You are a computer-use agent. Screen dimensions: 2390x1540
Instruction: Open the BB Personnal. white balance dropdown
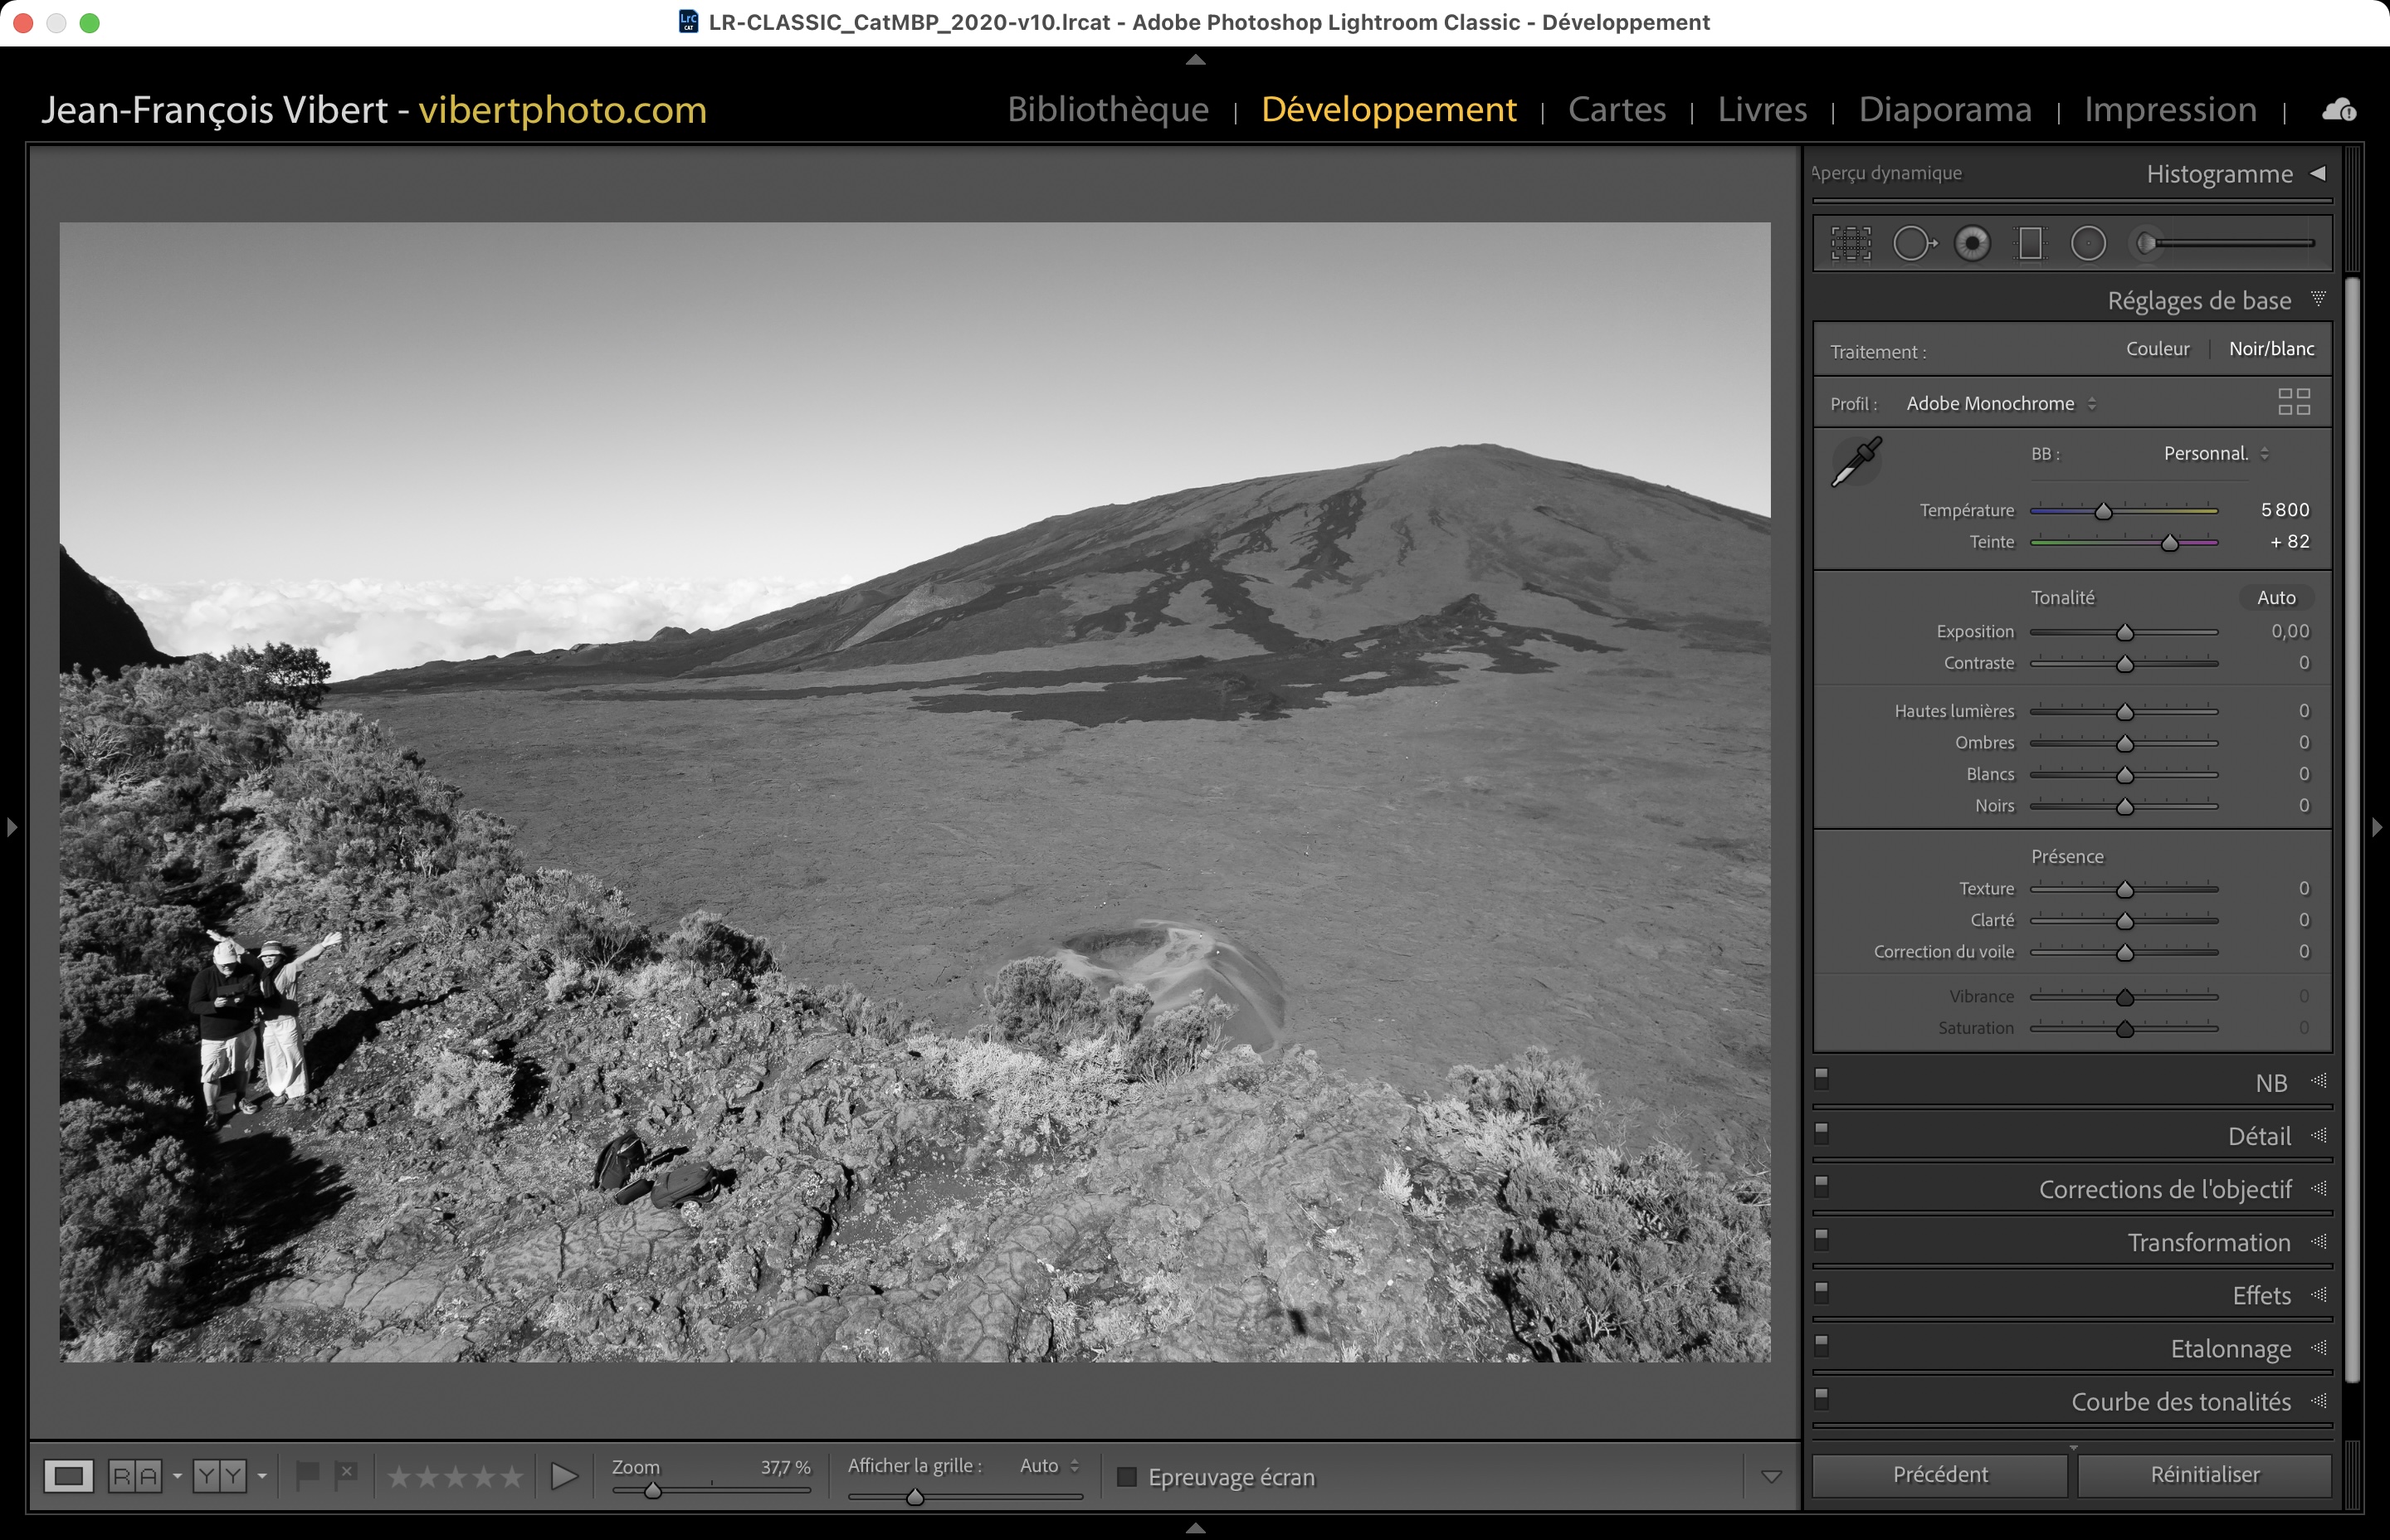[x=2215, y=454]
